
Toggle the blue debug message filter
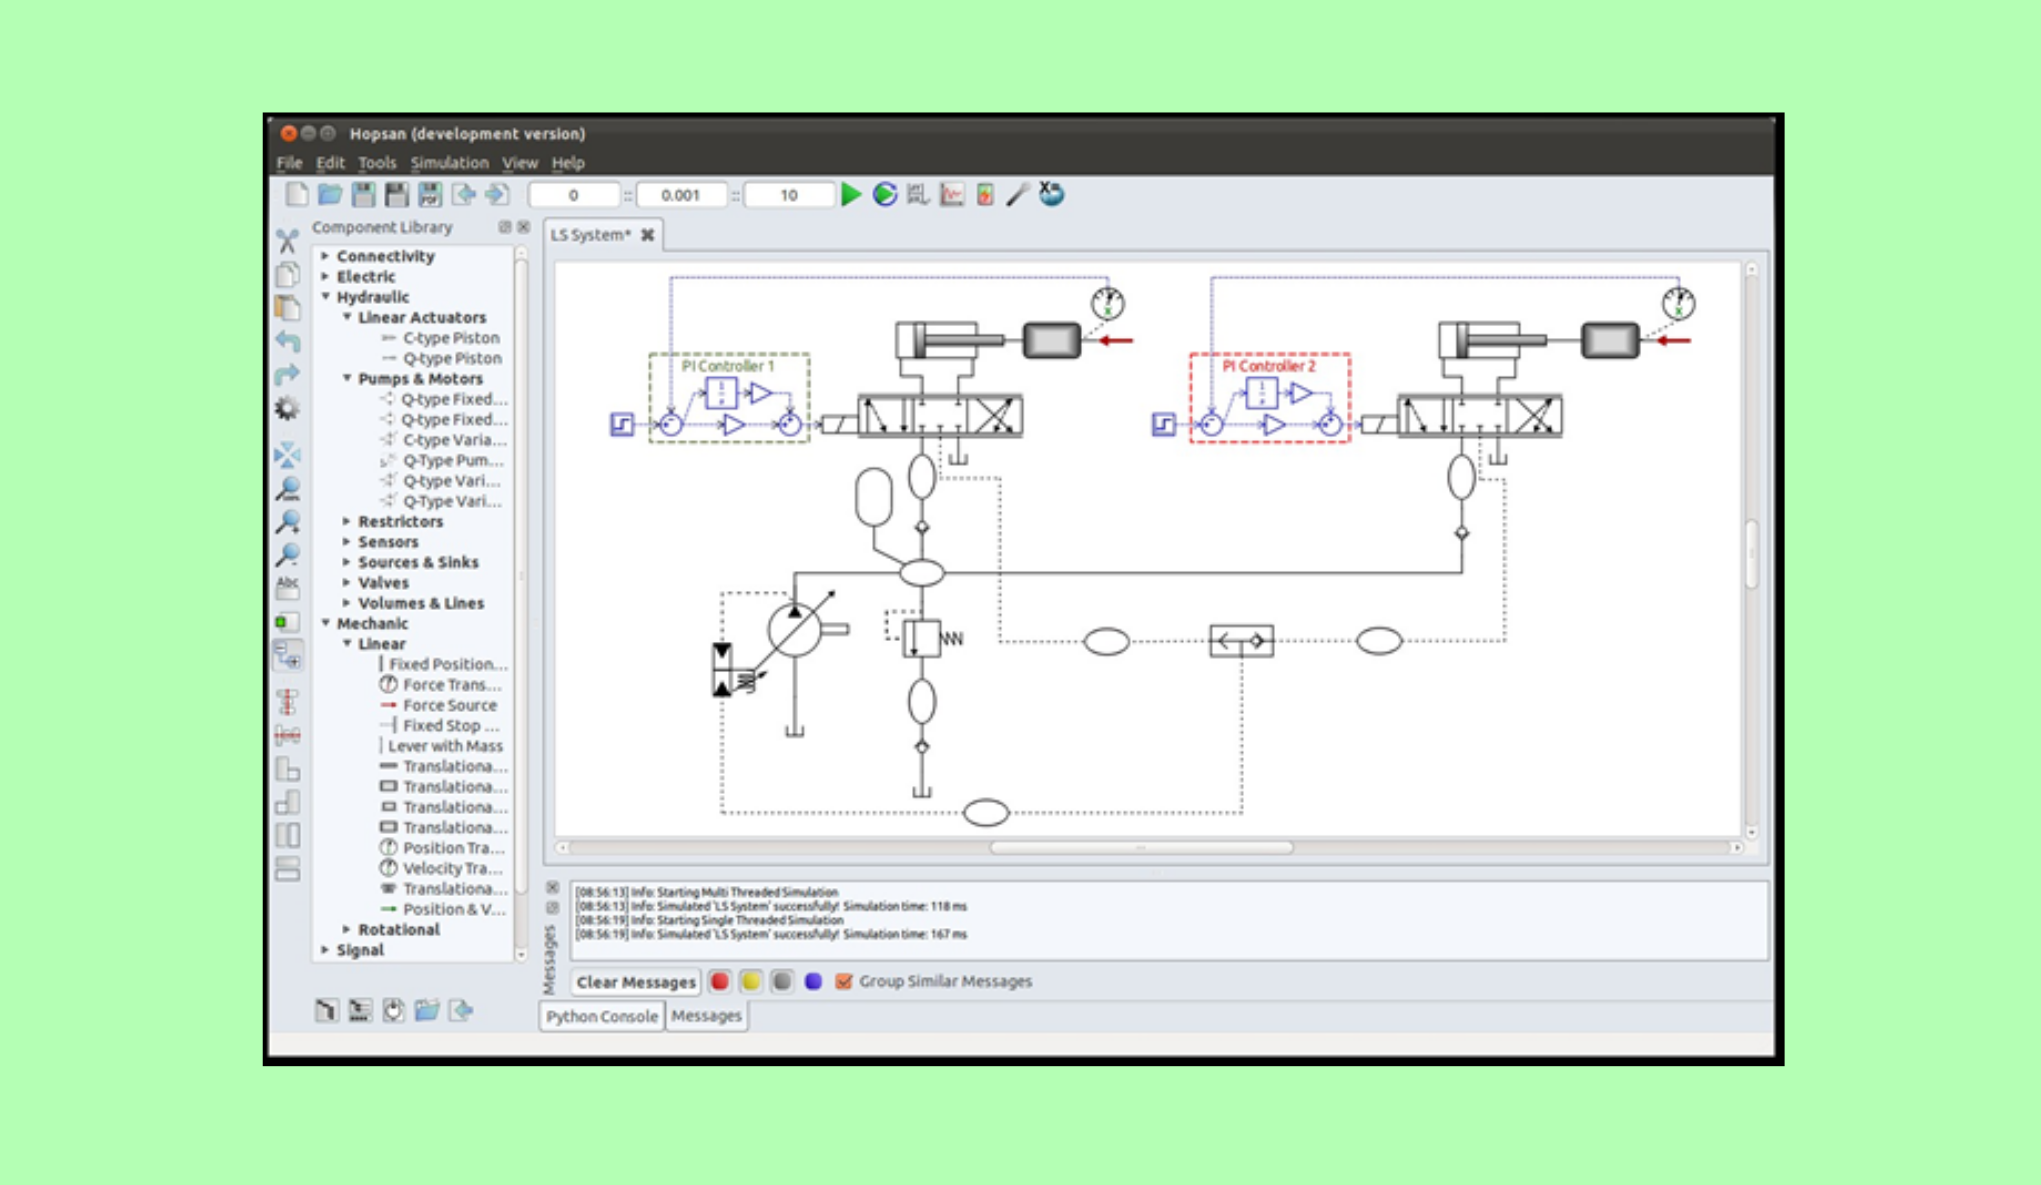tap(813, 981)
